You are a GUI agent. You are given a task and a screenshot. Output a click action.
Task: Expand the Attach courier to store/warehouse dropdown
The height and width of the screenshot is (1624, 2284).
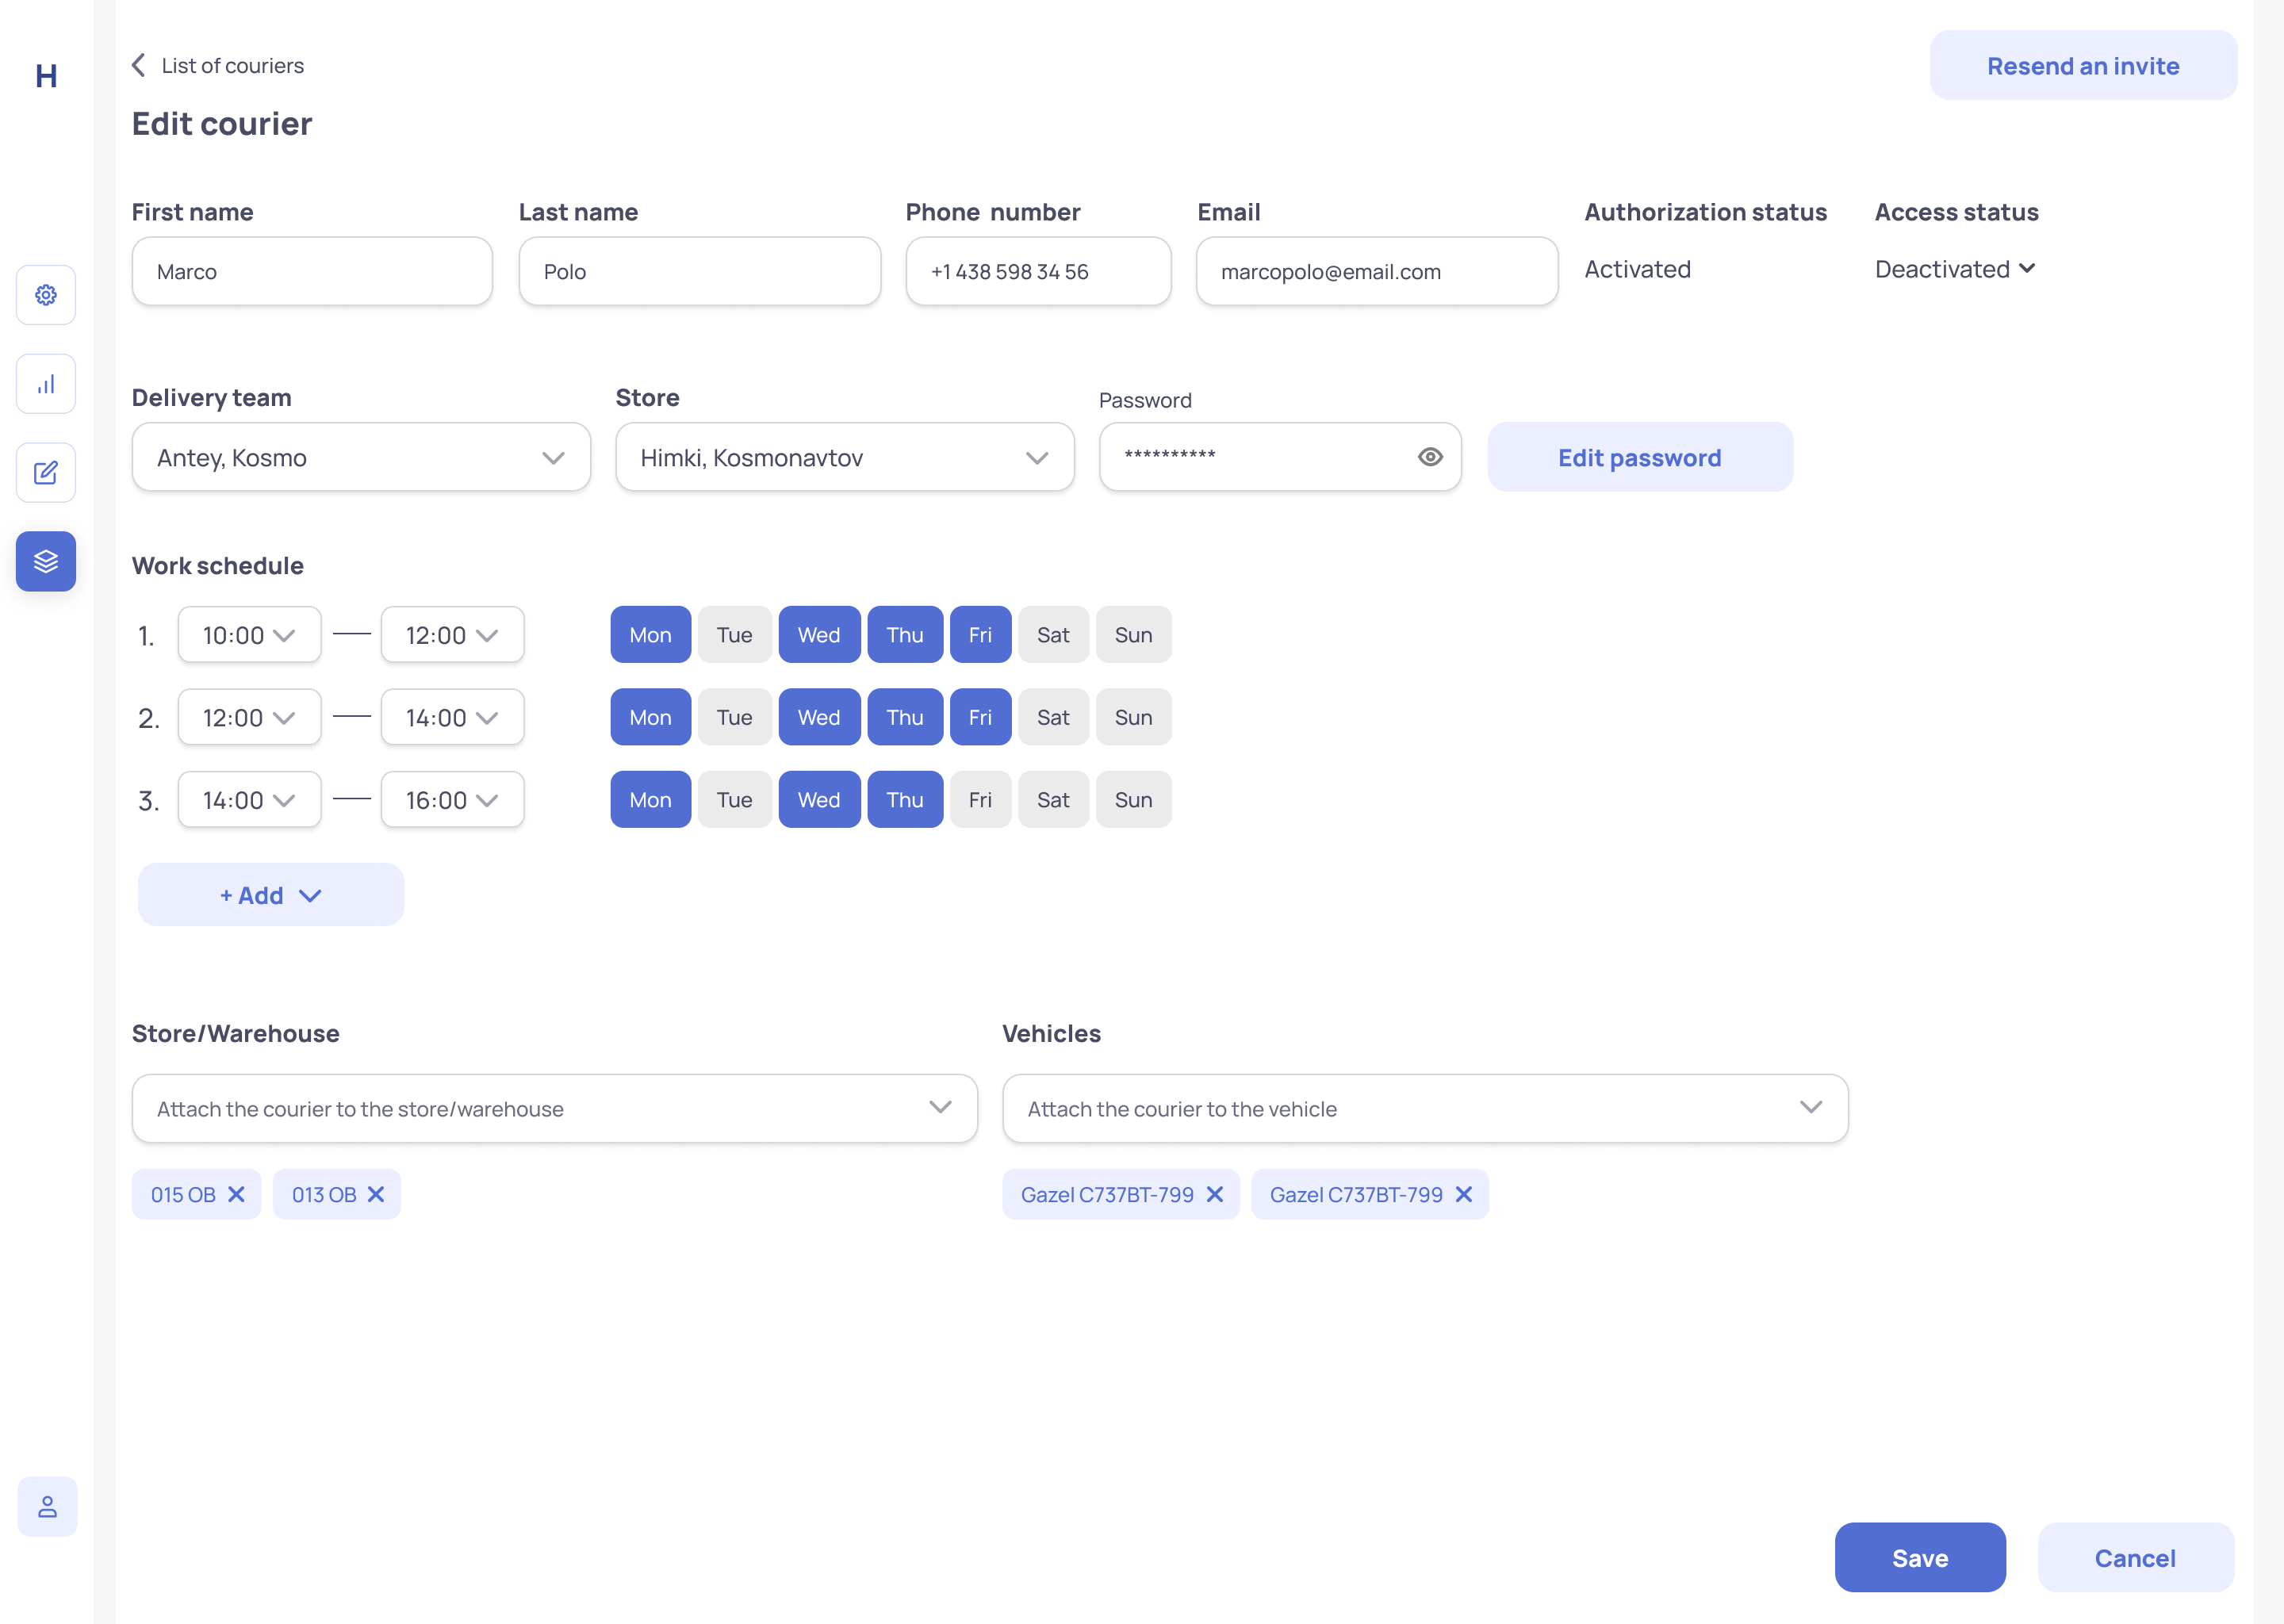point(555,1108)
